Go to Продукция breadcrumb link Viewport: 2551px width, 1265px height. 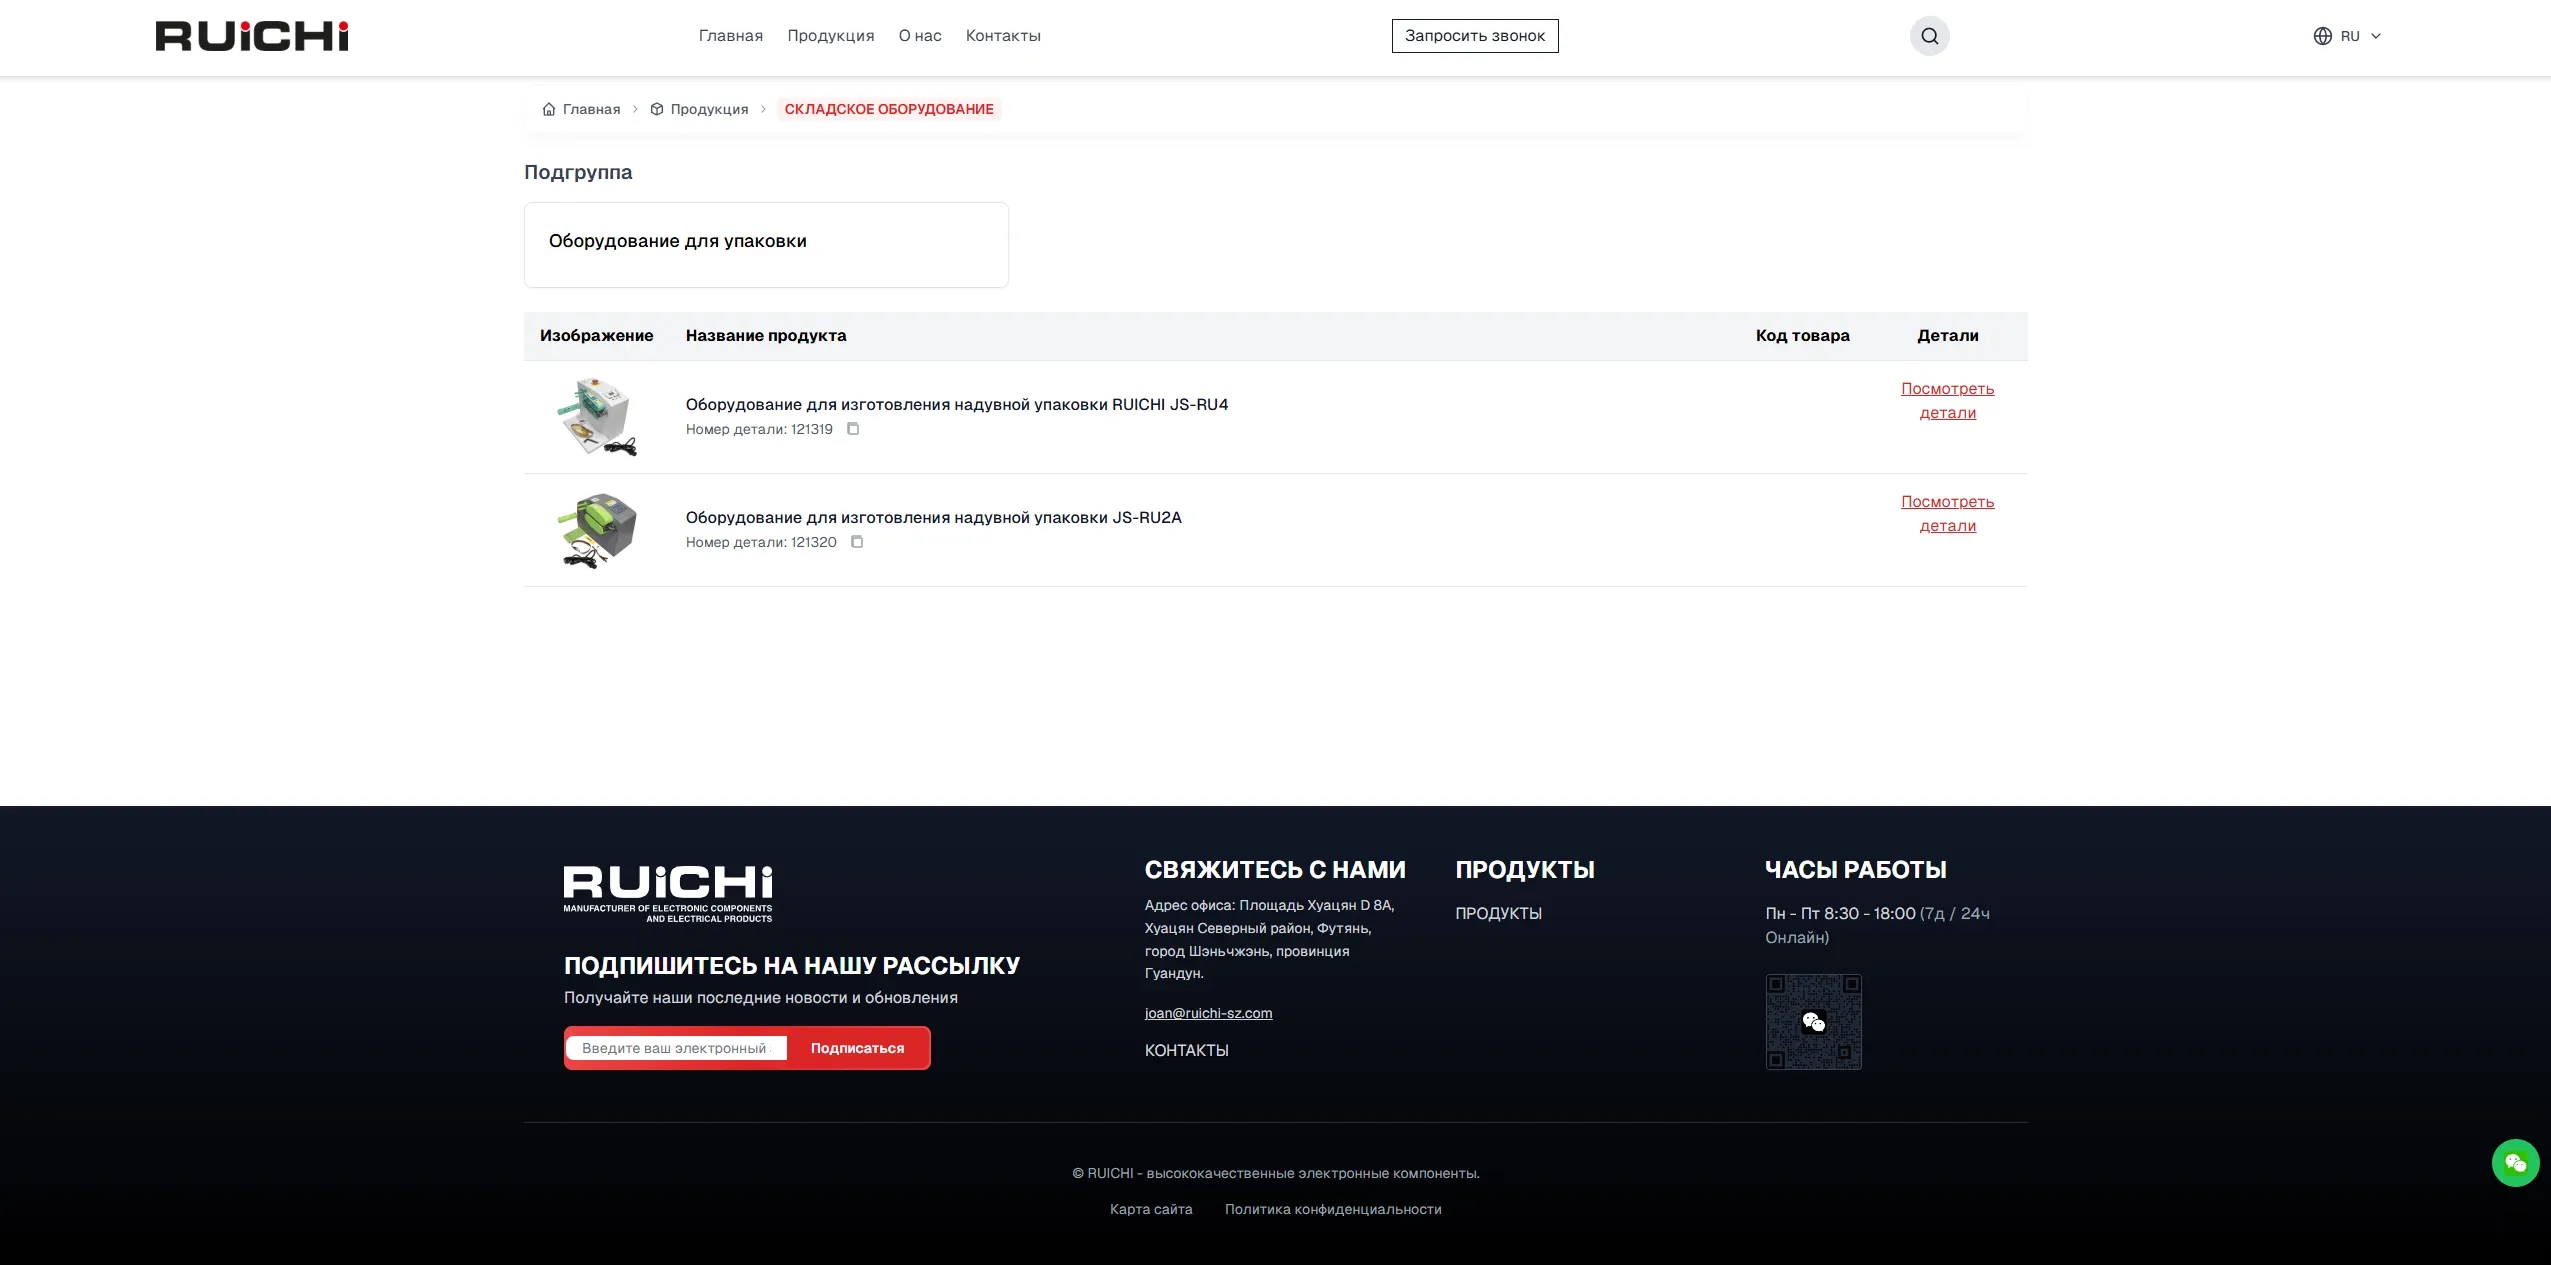(709, 109)
